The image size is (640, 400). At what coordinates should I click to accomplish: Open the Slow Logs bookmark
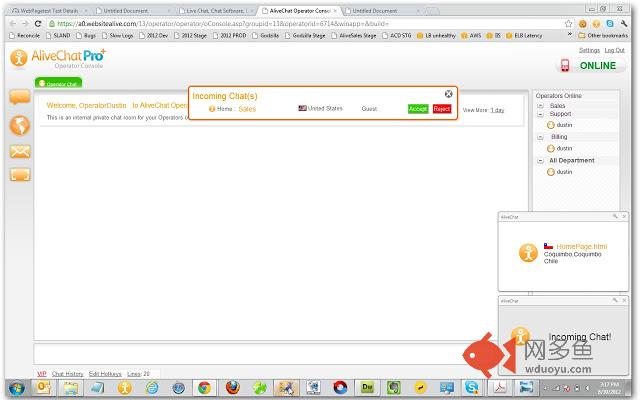pos(118,36)
